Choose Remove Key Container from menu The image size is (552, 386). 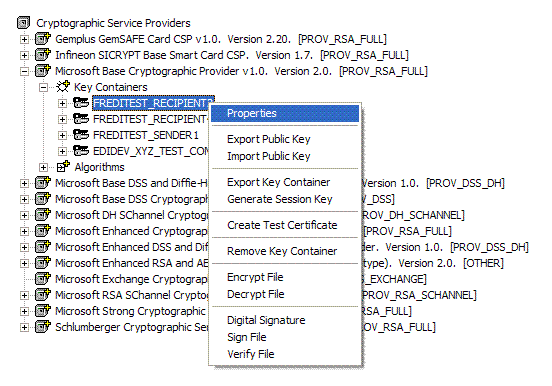point(282,251)
